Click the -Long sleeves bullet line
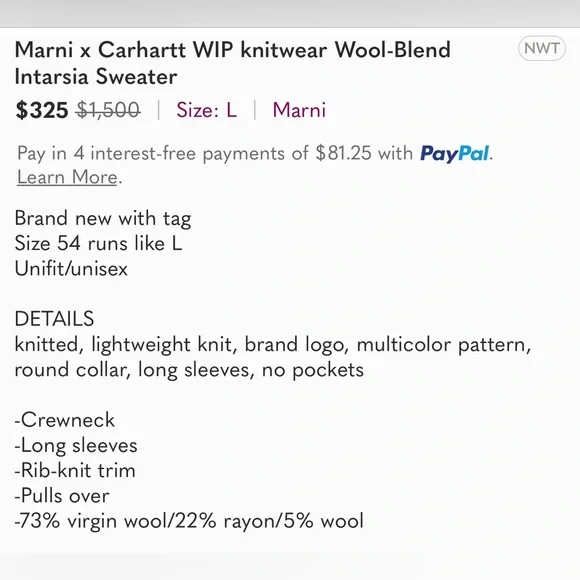580x580 pixels. 76,445
